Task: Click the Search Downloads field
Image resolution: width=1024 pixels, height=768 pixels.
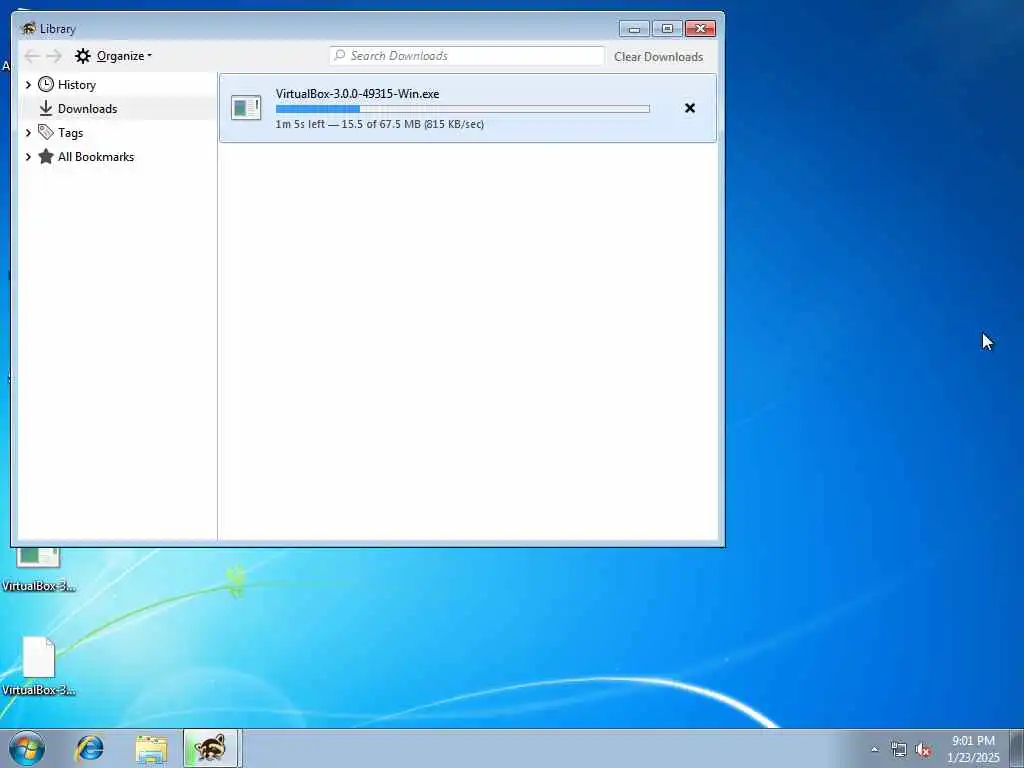Action: tap(467, 56)
